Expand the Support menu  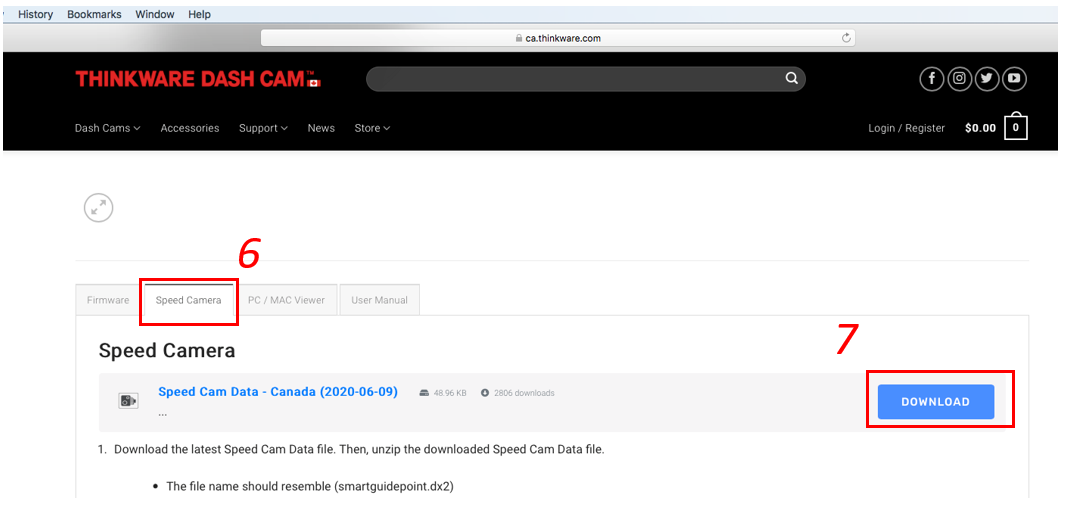[263, 128]
